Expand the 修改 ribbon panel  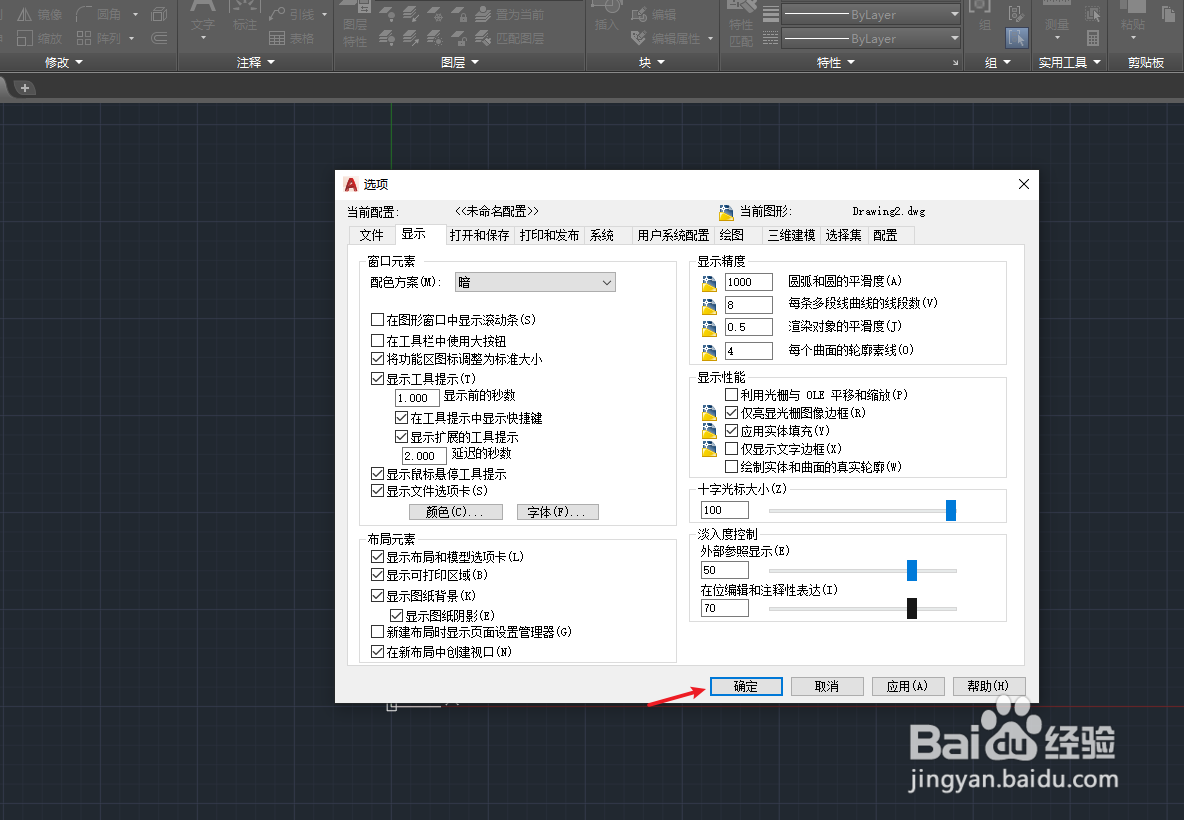pyautogui.click(x=63, y=63)
